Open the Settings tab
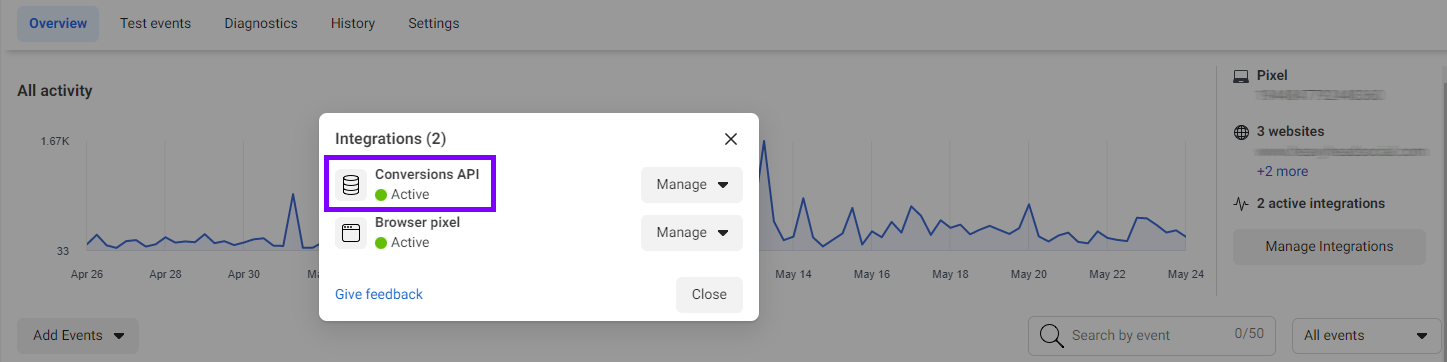 pyautogui.click(x=434, y=23)
